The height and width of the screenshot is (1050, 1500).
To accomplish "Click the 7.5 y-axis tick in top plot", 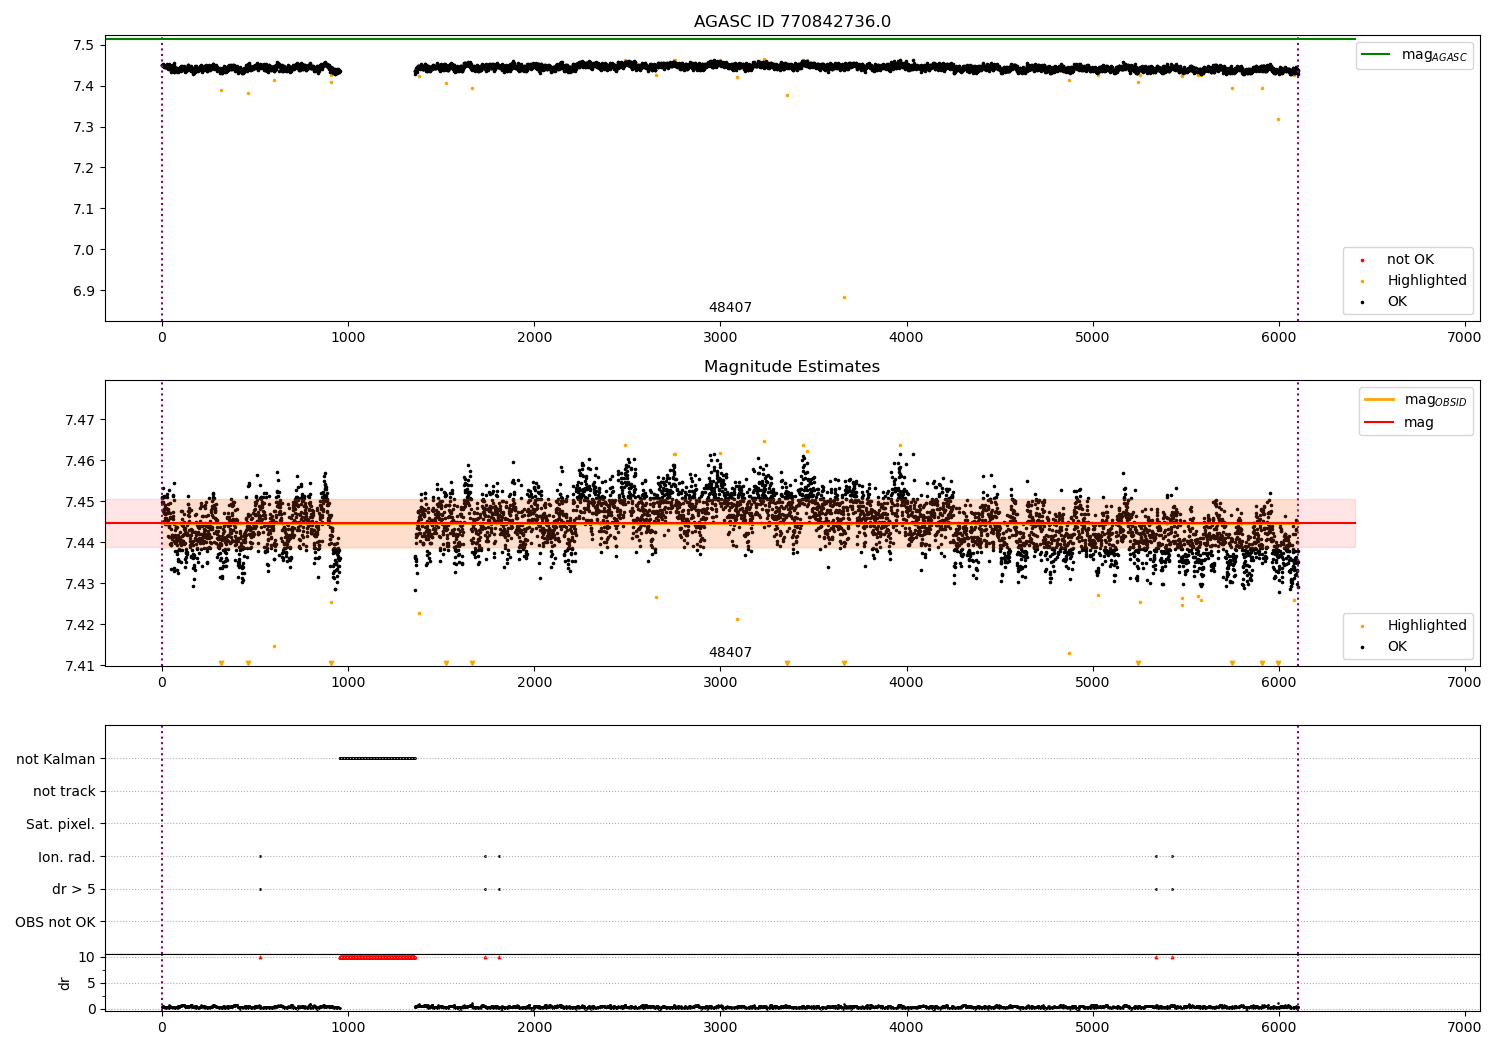I will tap(83, 45).
